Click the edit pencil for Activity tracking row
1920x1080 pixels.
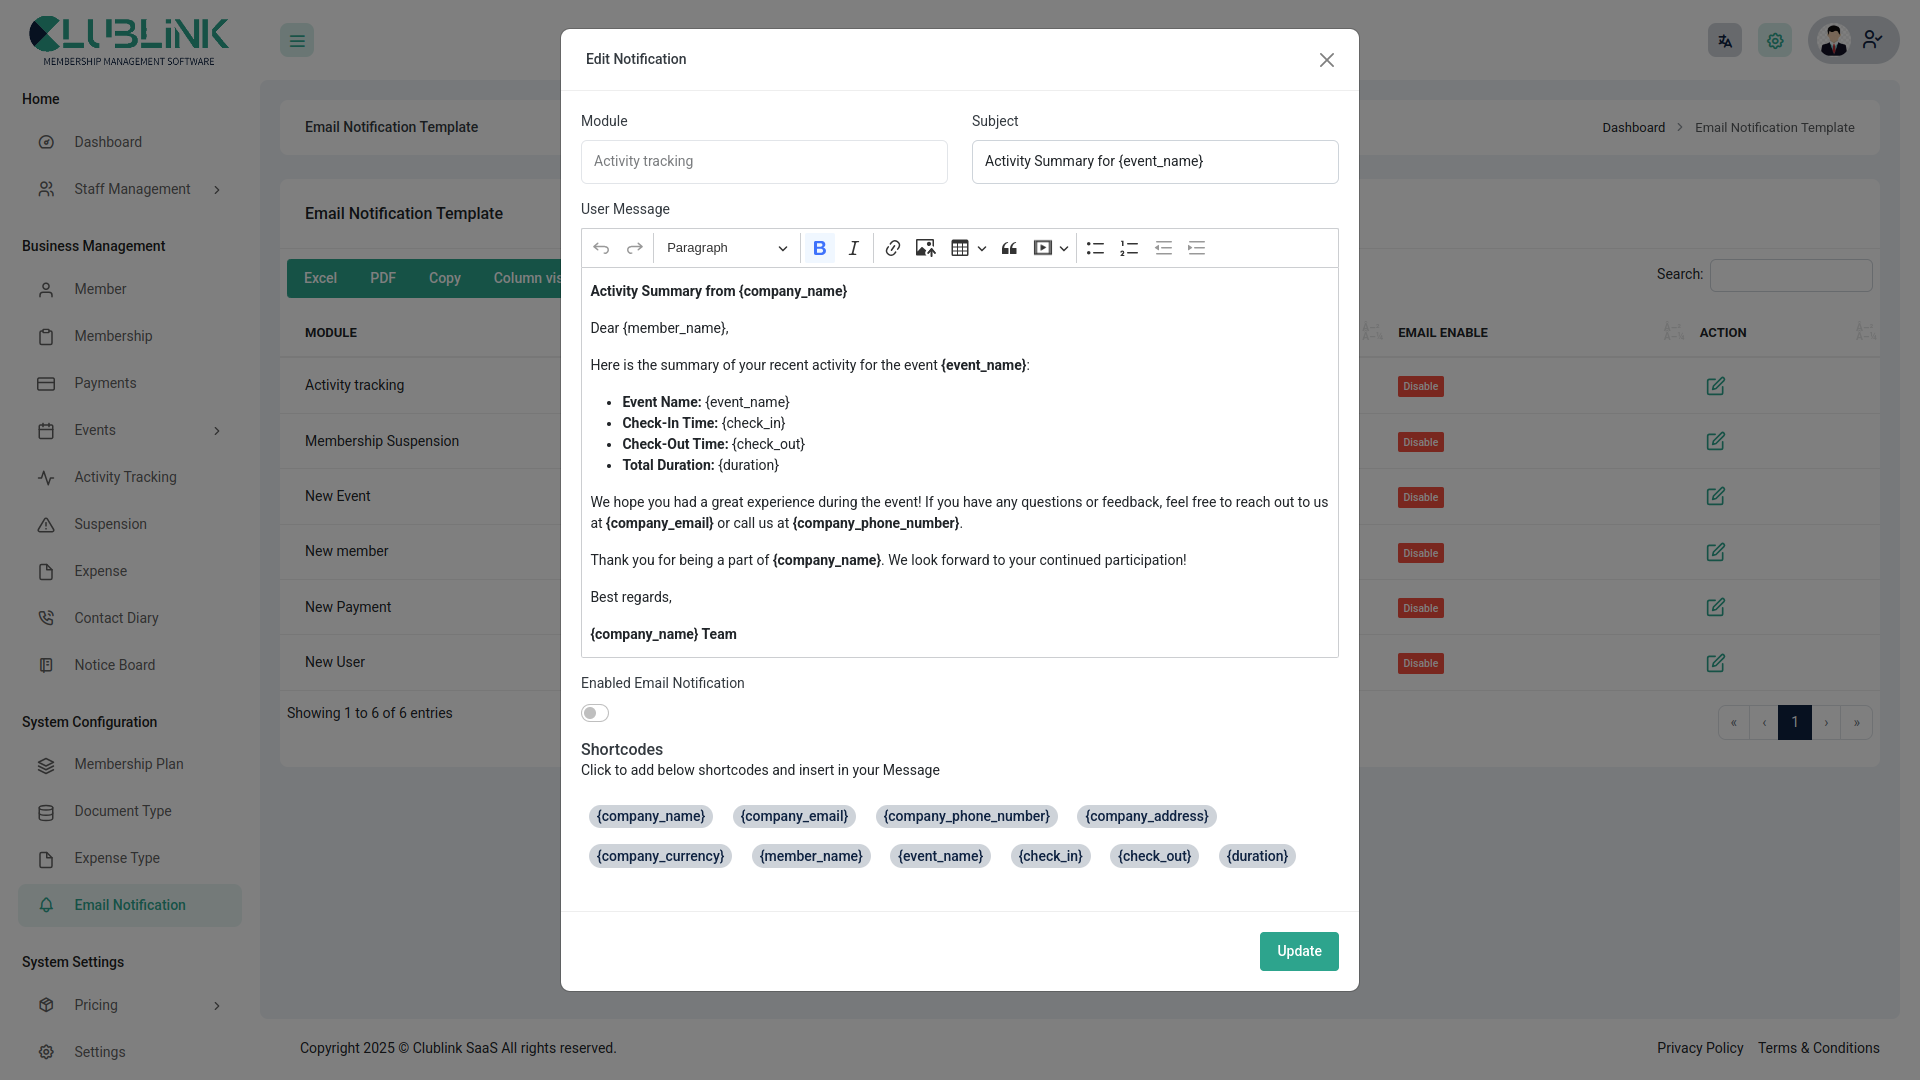[x=1716, y=386]
